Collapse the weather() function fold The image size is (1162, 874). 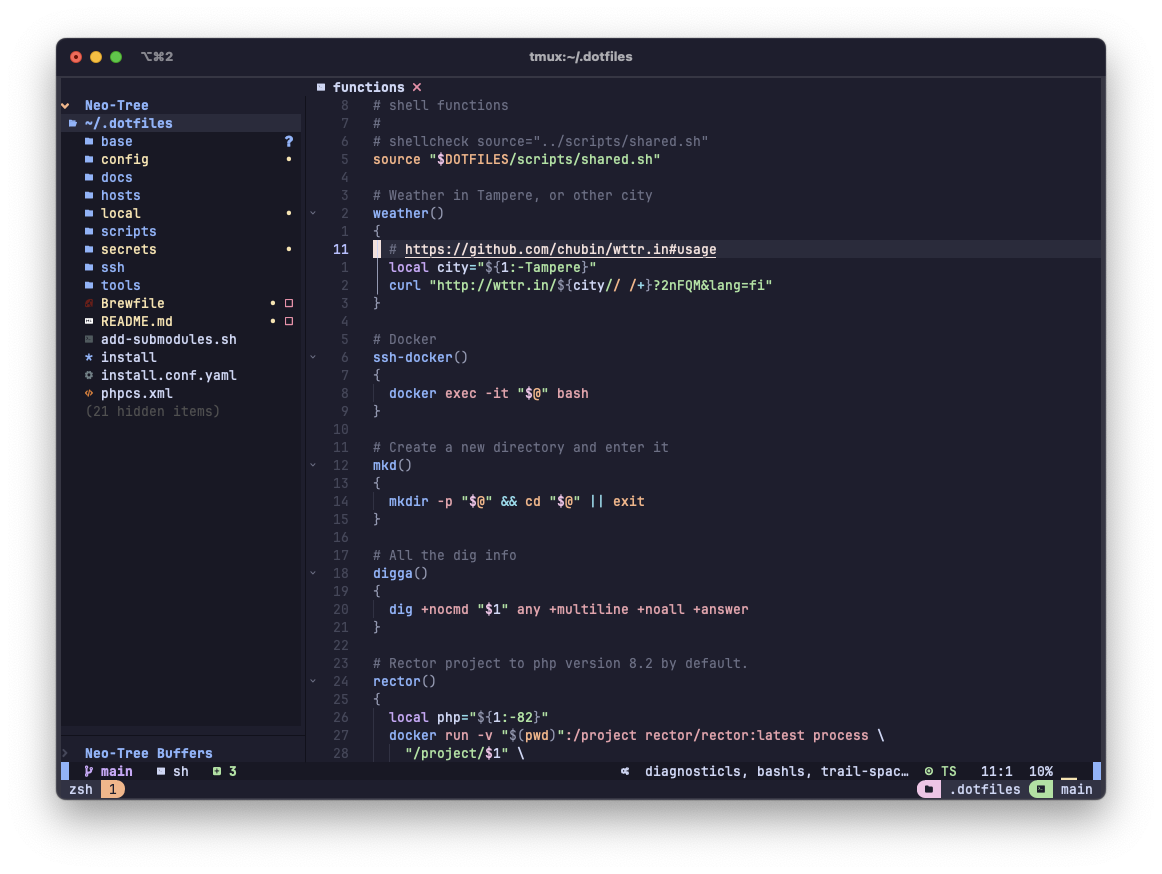coord(313,213)
